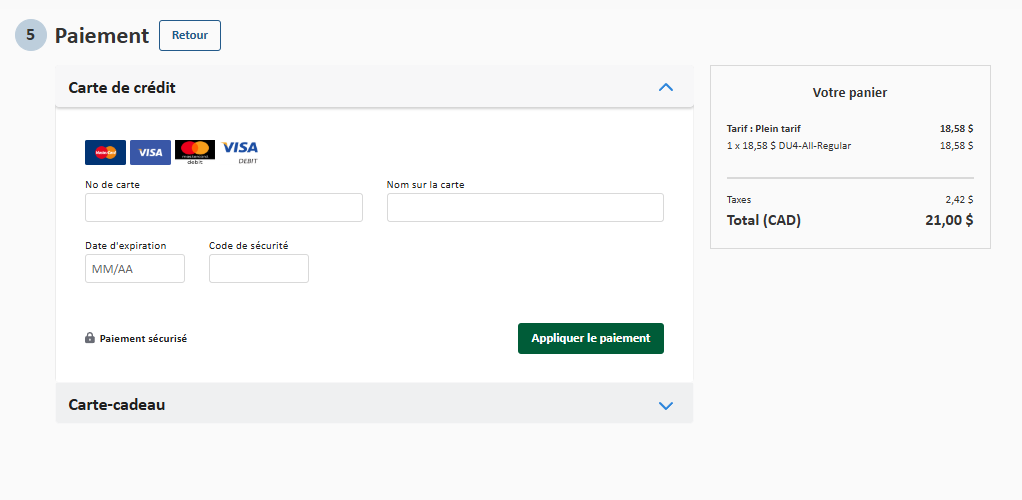This screenshot has height=500, width=1022.
Task: Click the Mastercard debit logo
Action: tap(195, 151)
